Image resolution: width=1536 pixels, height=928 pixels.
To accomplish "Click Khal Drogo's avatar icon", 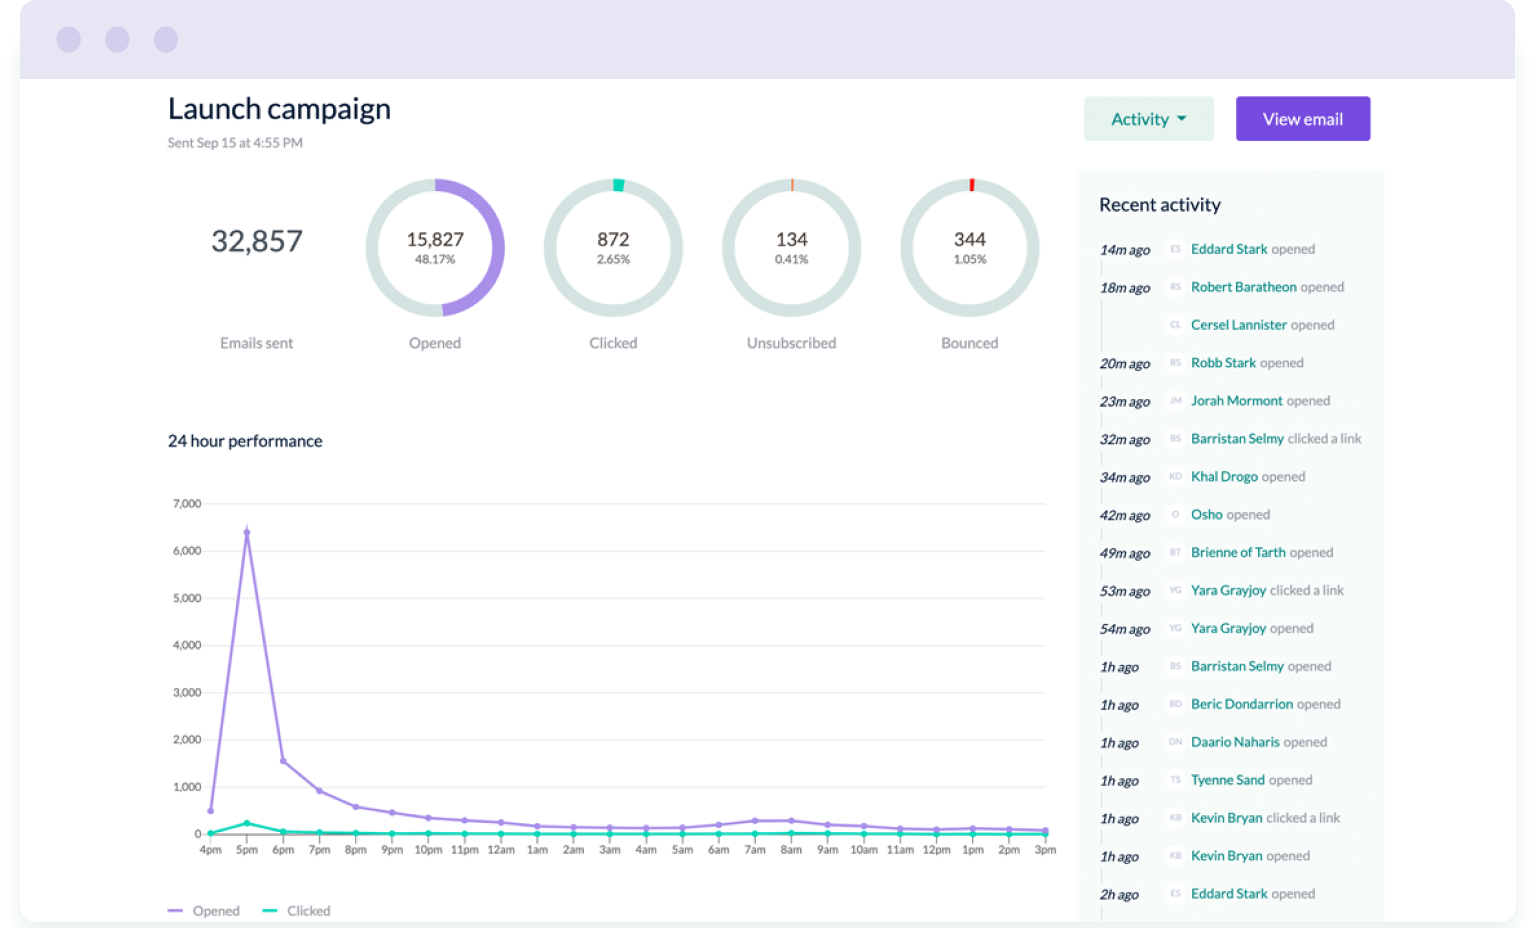I will pos(1175,477).
